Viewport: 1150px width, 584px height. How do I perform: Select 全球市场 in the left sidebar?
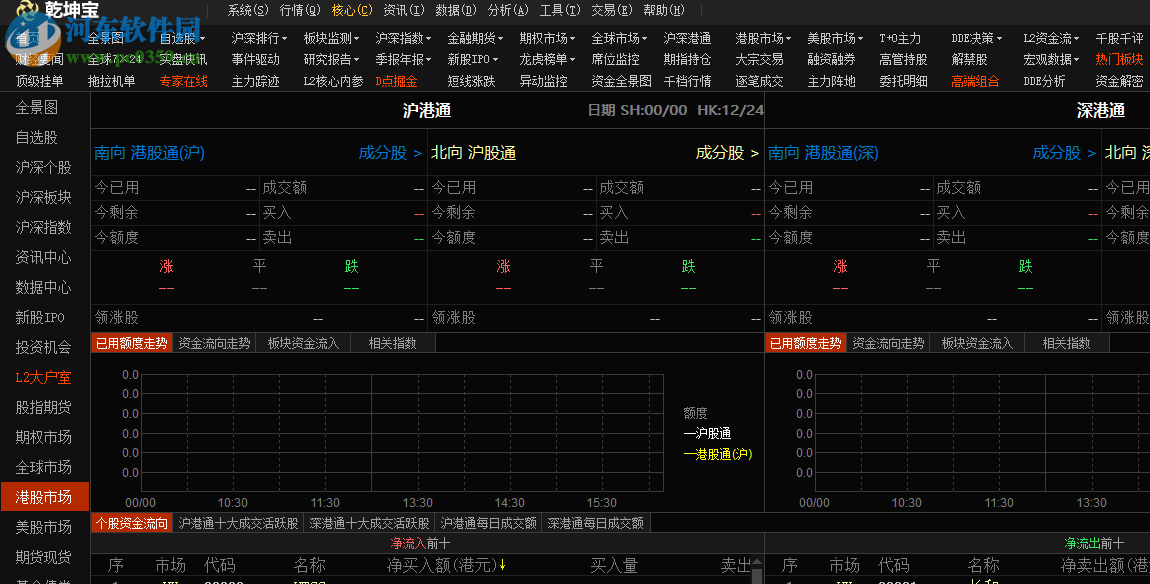point(44,466)
